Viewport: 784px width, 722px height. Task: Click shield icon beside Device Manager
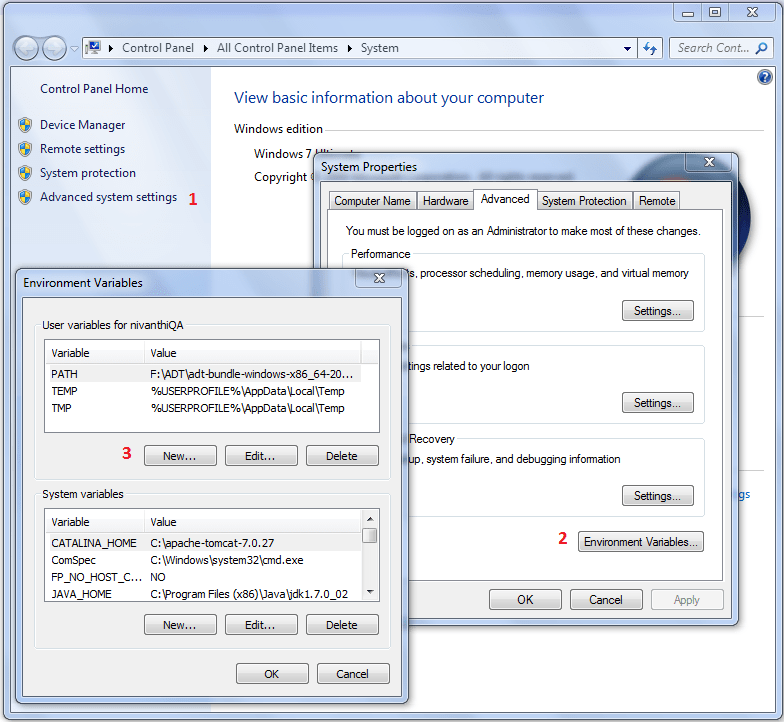tap(25, 125)
